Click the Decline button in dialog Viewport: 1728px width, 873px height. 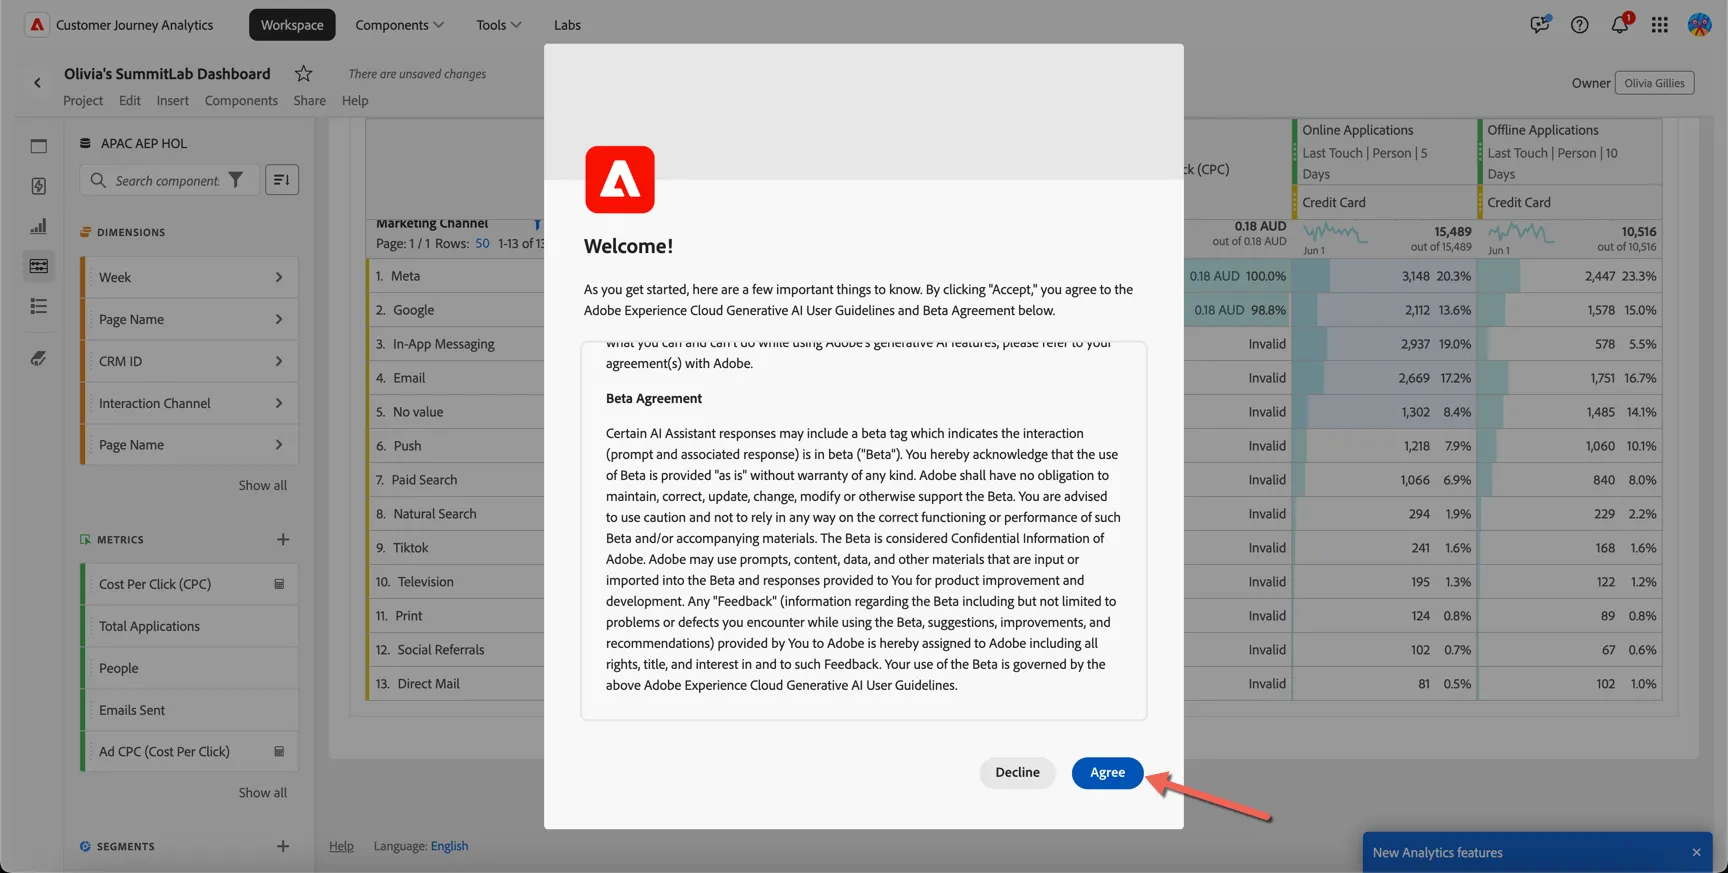[x=1017, y=772]
